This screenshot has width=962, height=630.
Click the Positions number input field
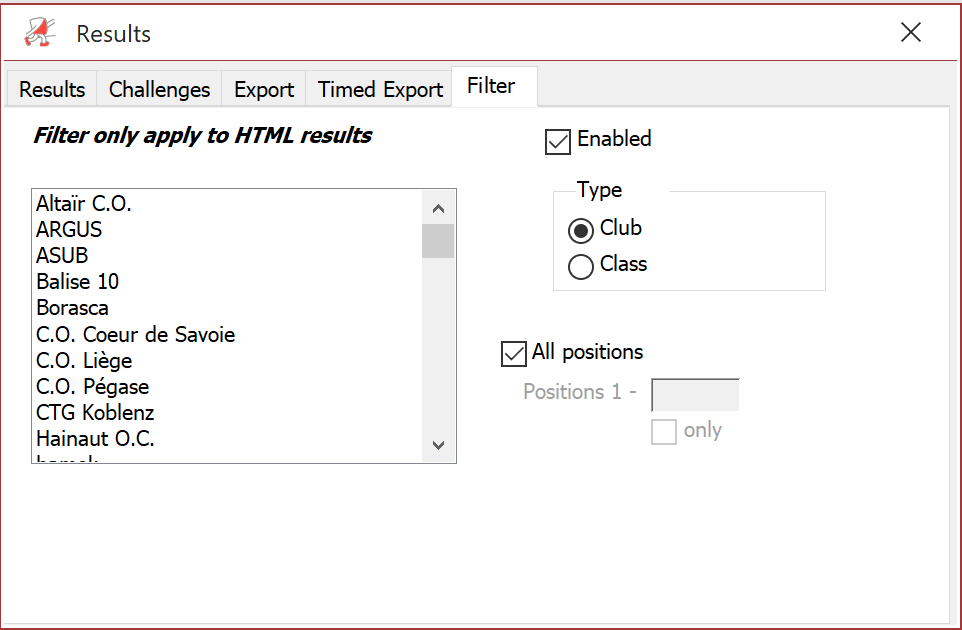pyautogui.click(x=695, y=394)
